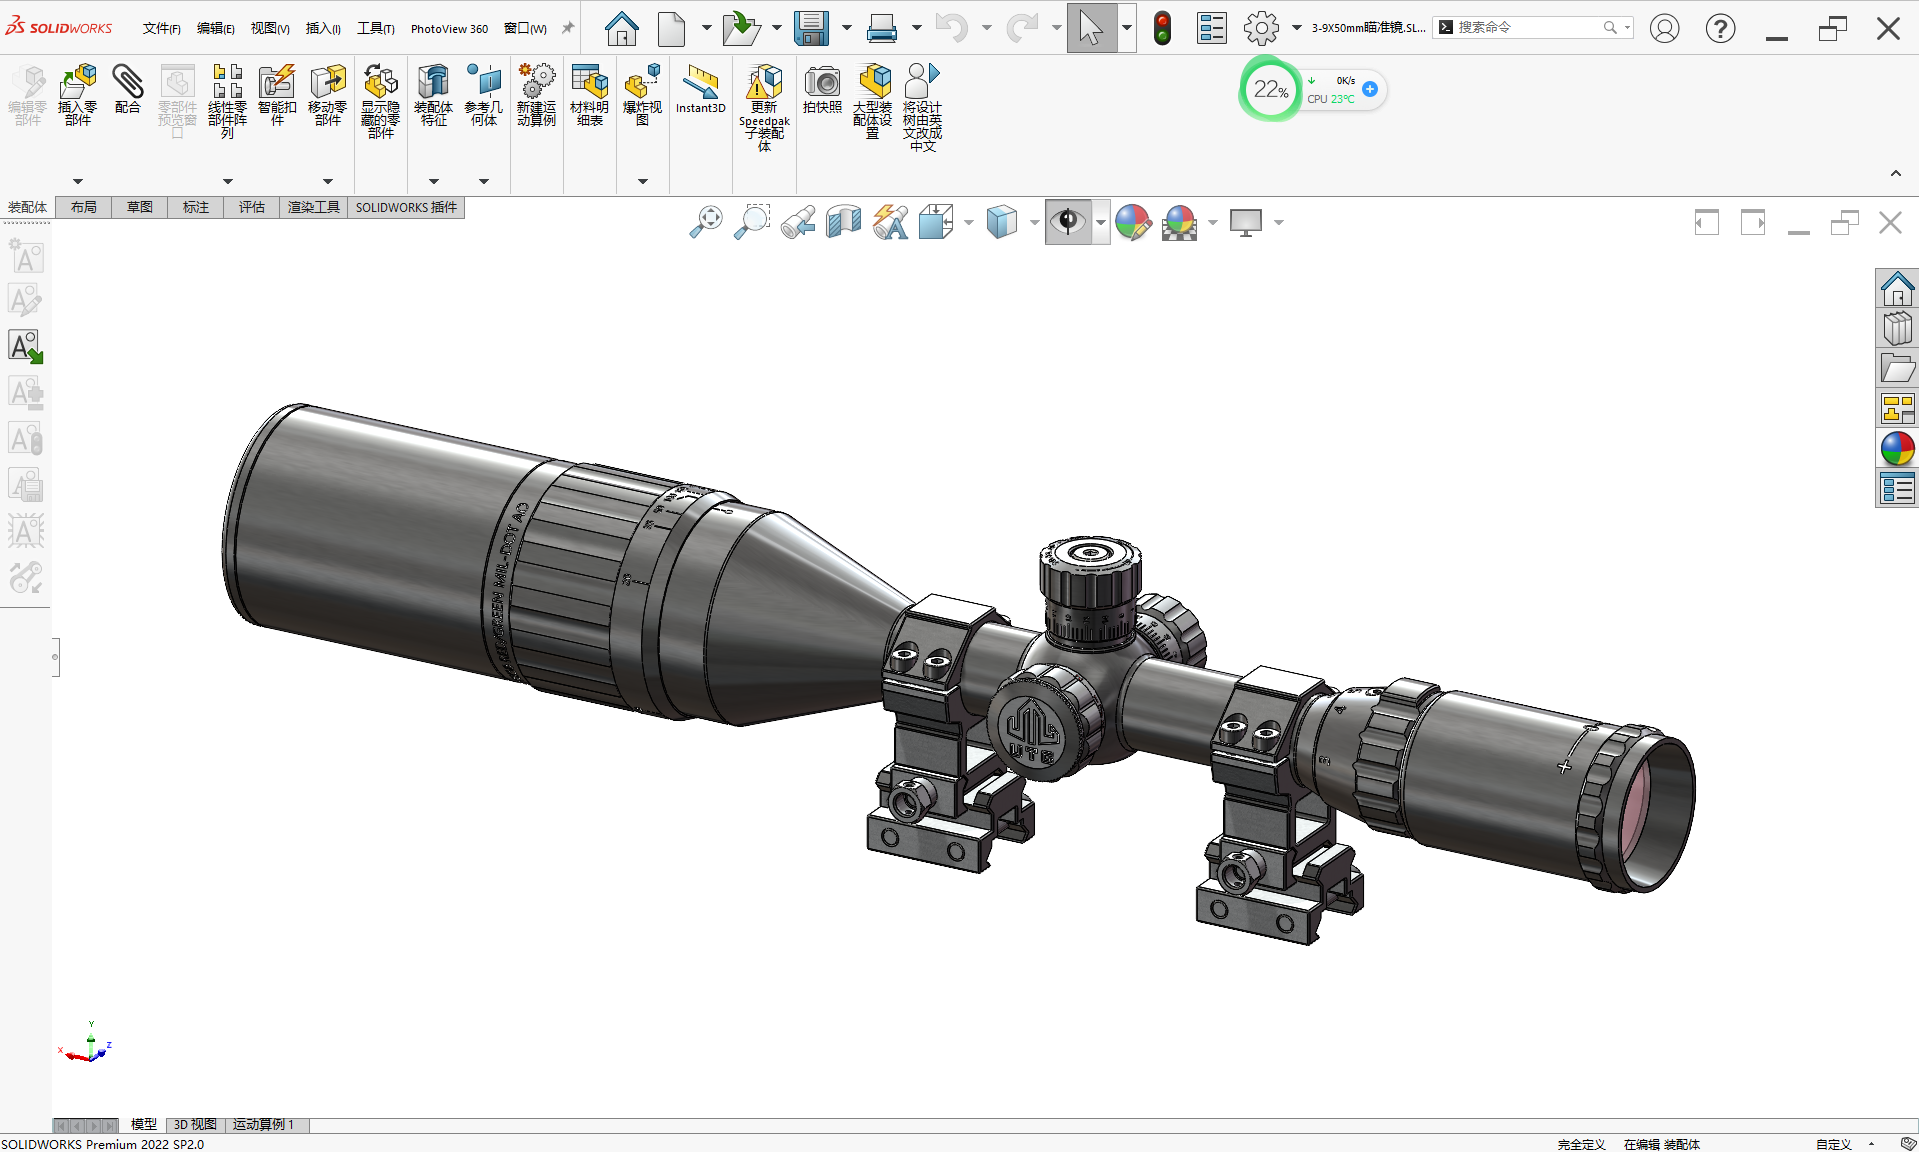Viewport: 1919px width, 1152px height.
Task: Select Move Component tool
Action: point(327,95)
